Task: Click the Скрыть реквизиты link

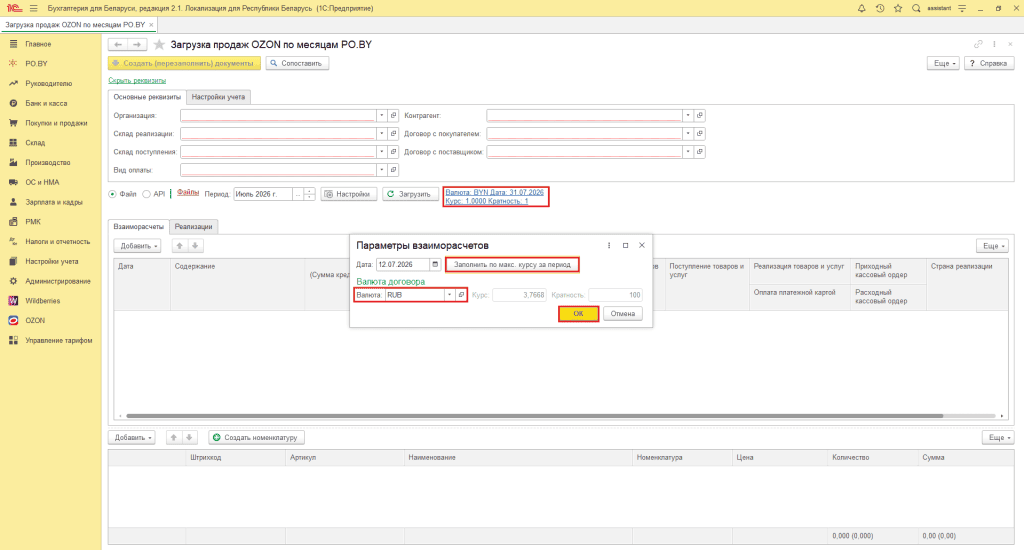Action: 137,80
